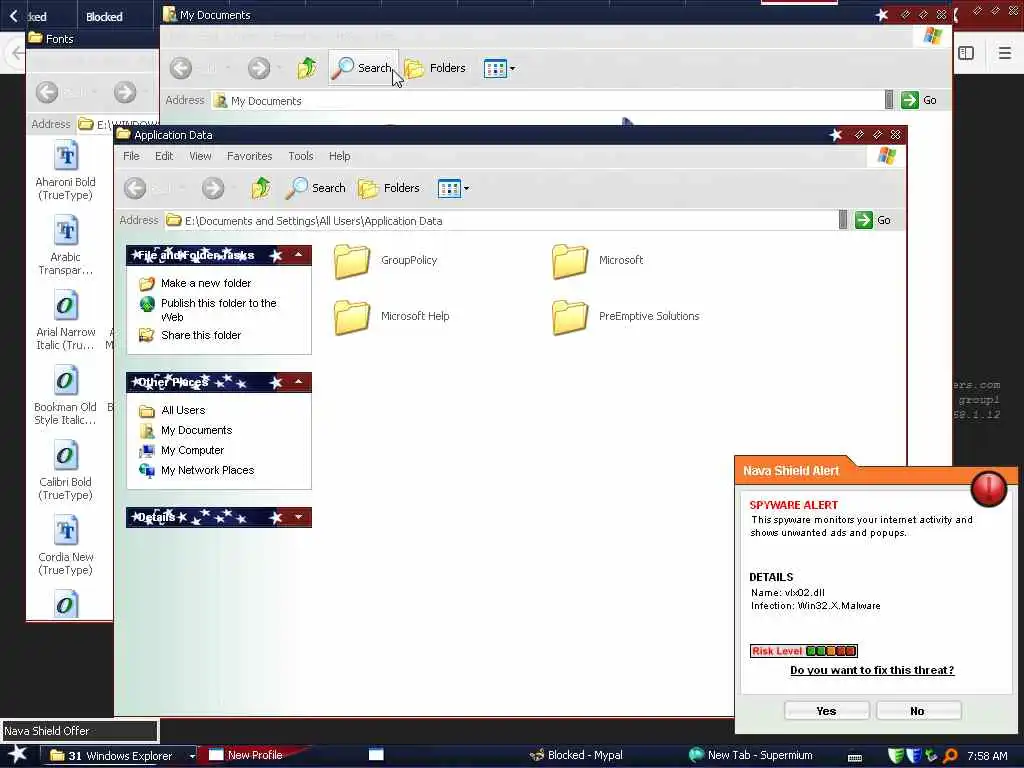
Task: Click Up folder icon in Application Data window
Action: [261, 188]
